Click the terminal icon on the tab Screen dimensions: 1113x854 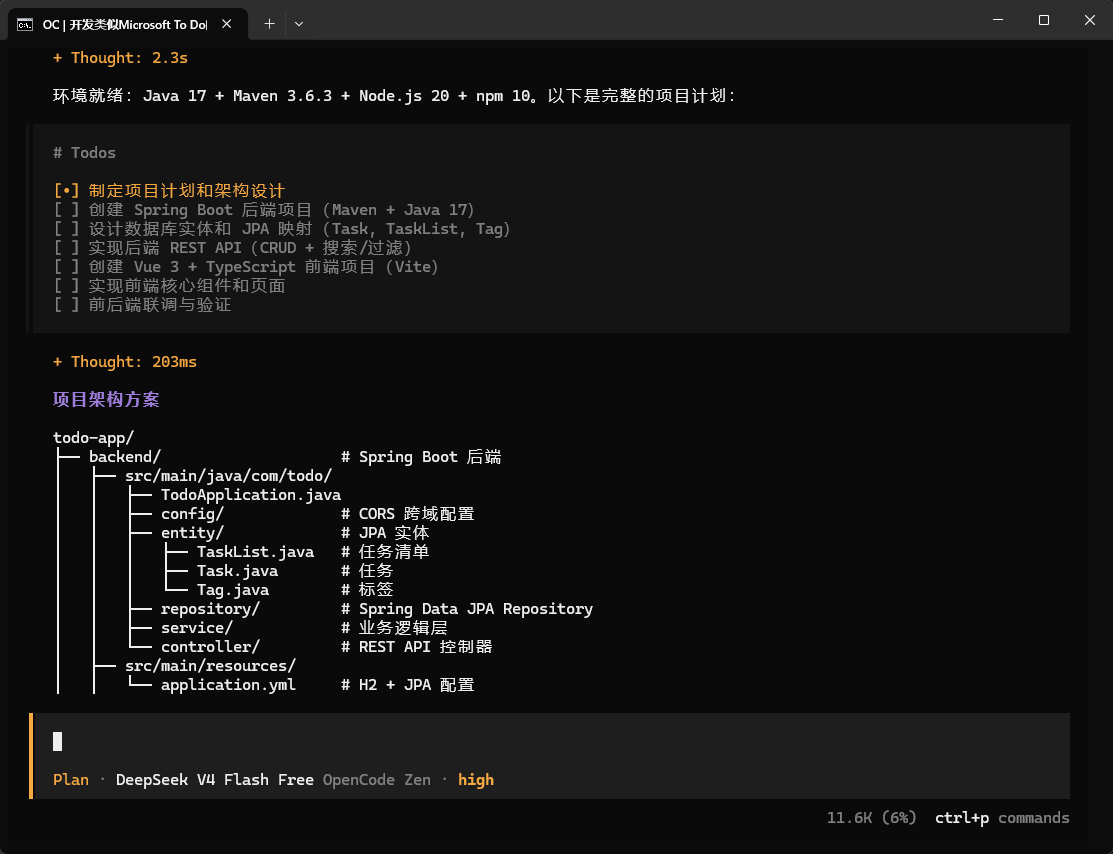(x=25, y=25)
